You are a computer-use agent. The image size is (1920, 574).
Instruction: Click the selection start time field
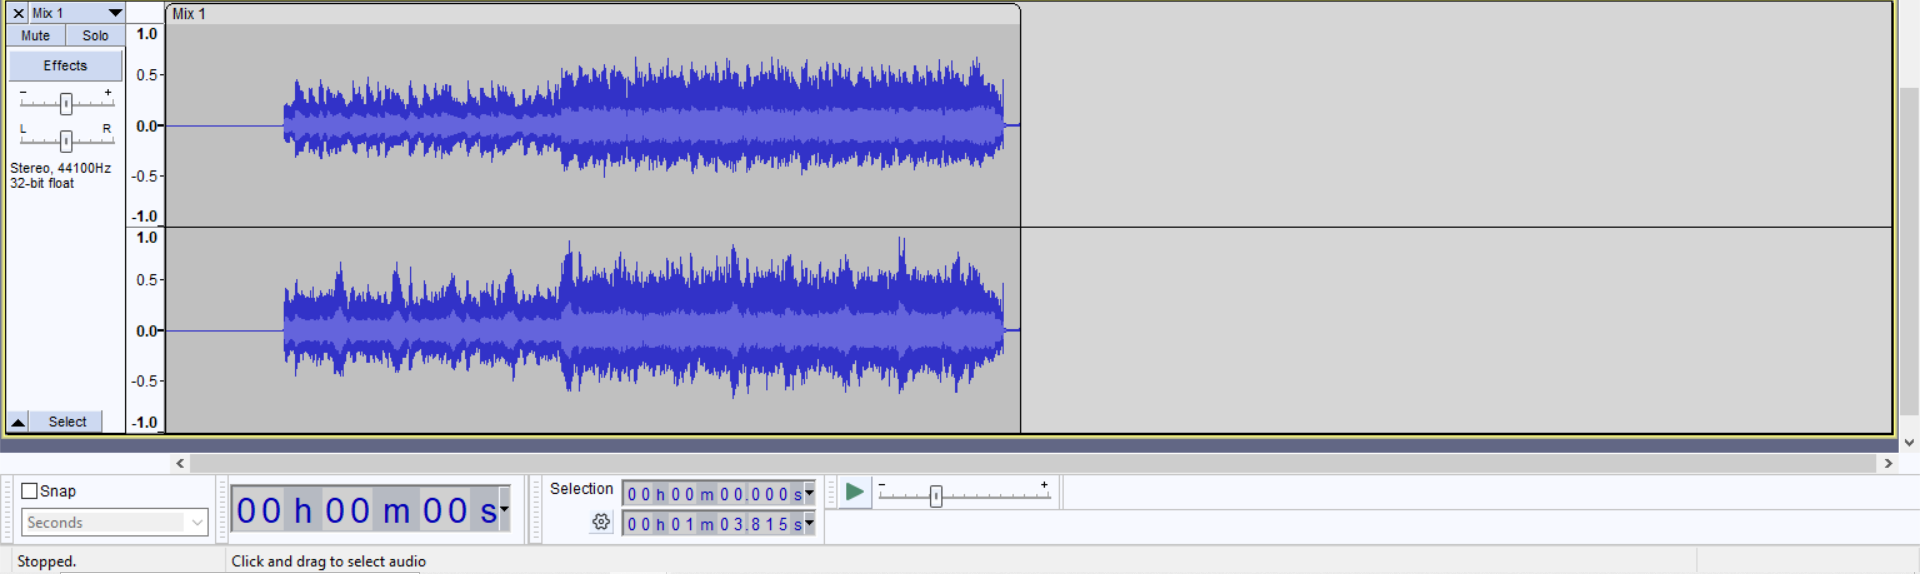[712, 494]
